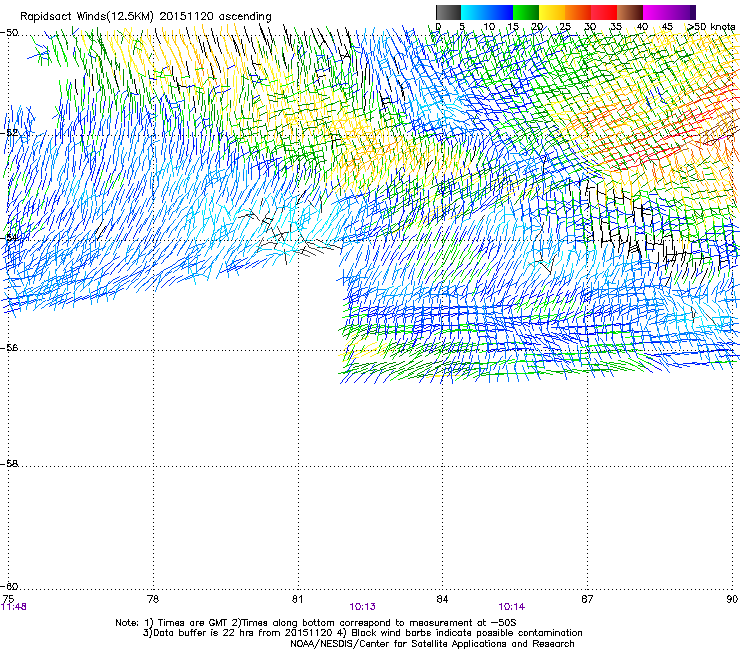Click the gray 0-5 knots legend swatch

448,12
